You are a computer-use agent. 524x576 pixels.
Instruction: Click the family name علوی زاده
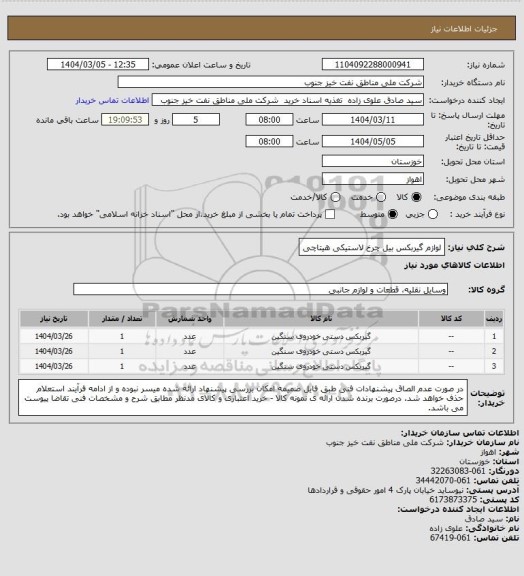click(447, 528)
